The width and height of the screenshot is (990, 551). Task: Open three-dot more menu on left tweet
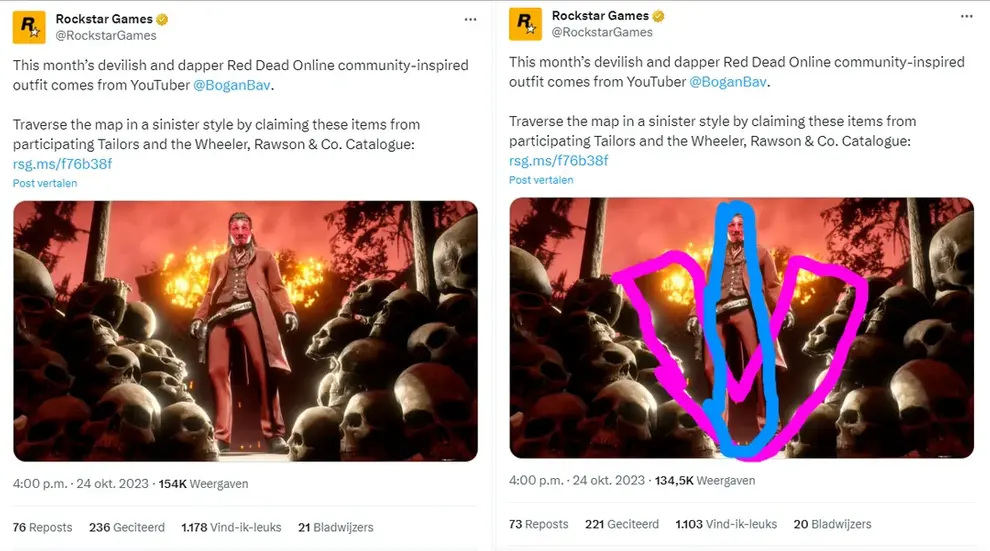[470, 20]
